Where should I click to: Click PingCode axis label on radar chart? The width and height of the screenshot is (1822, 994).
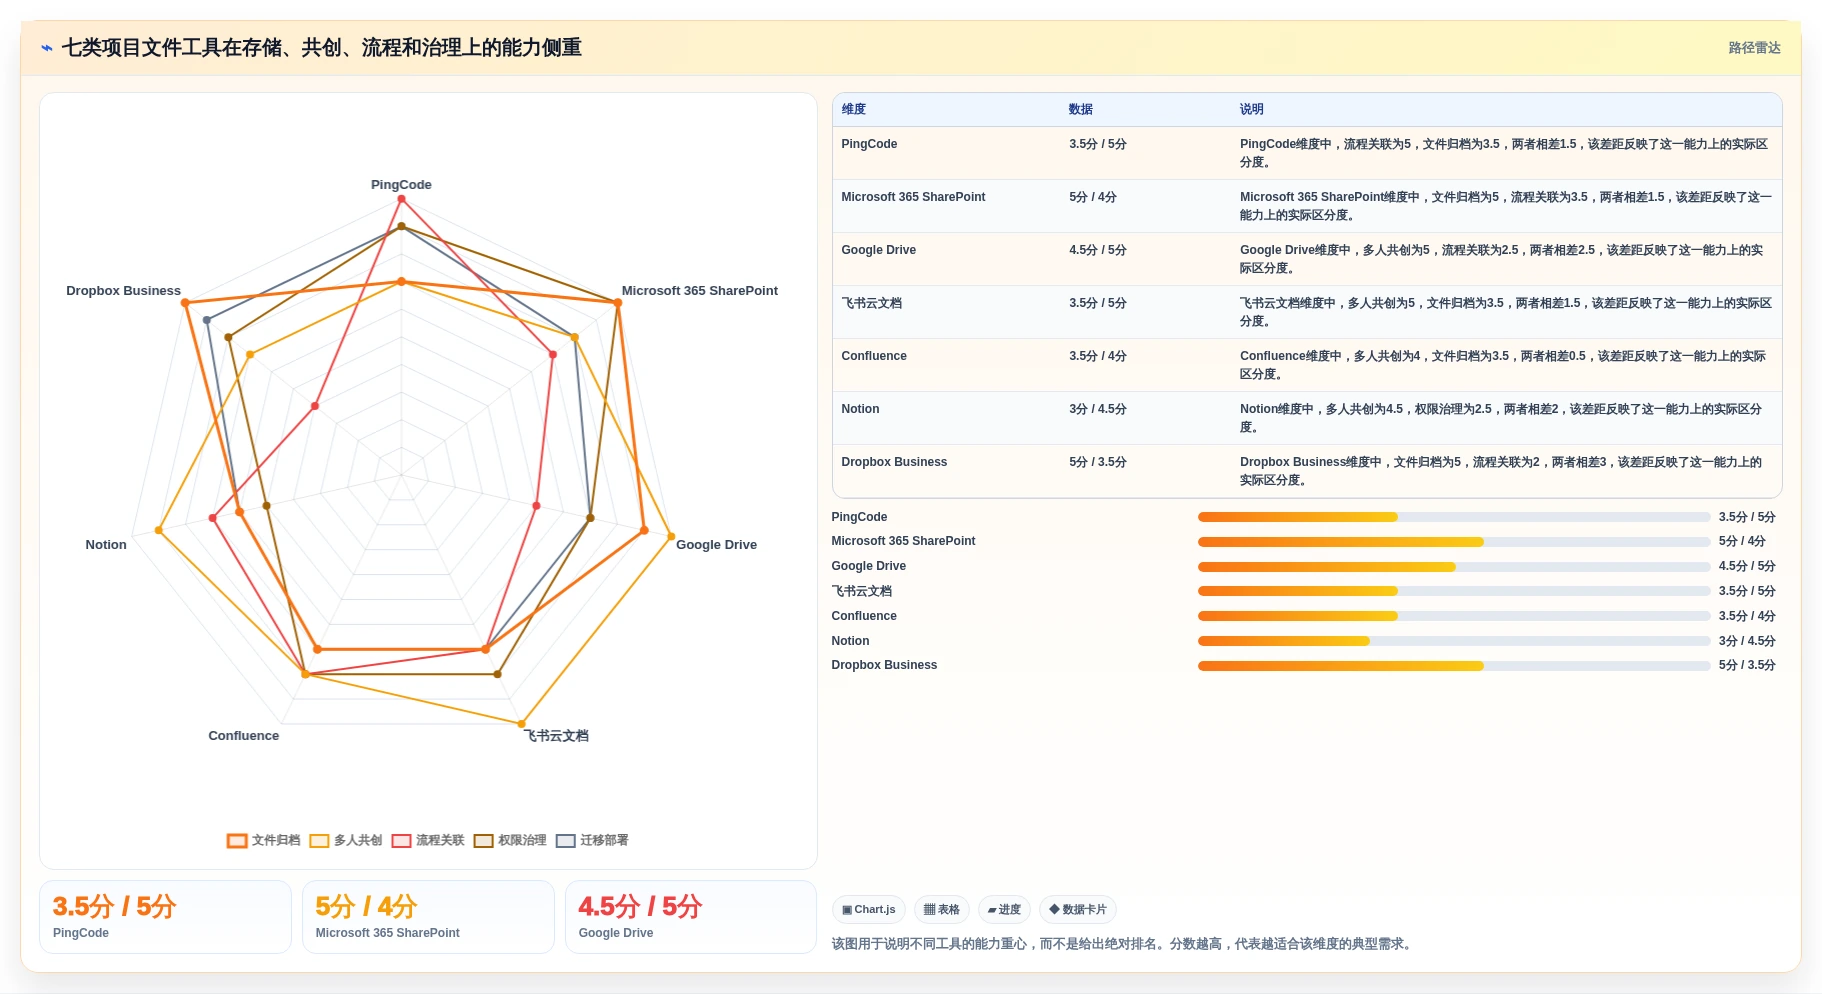(401, 185)
